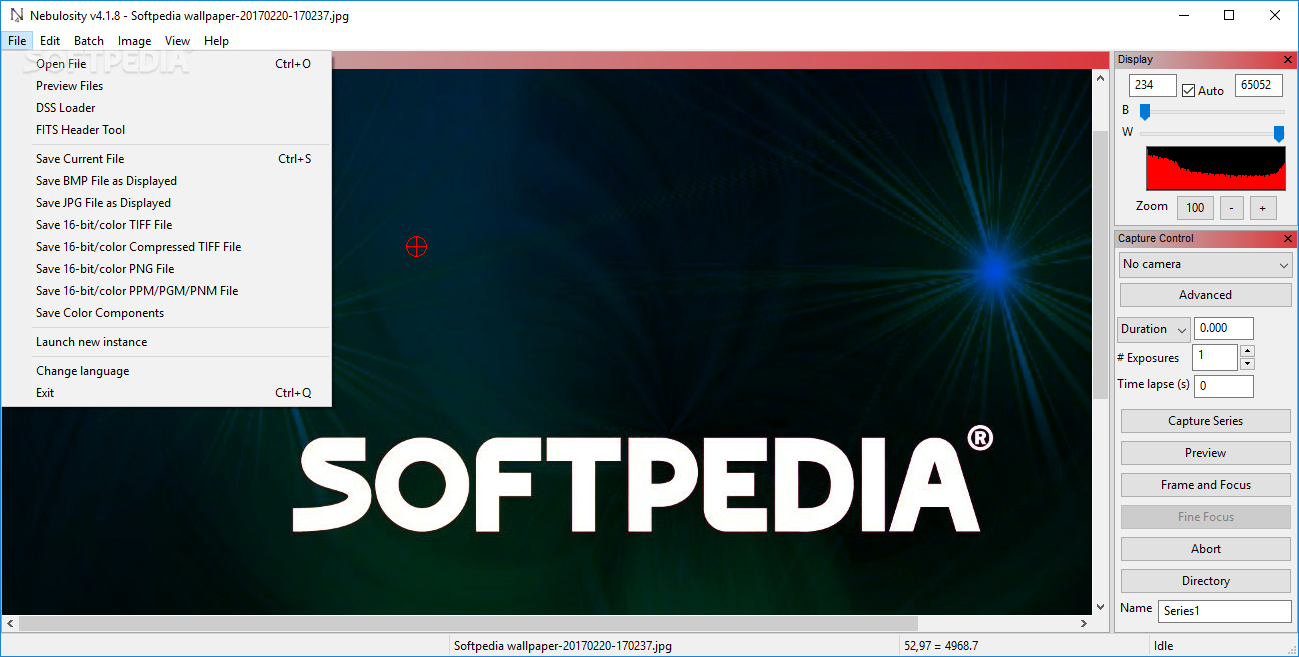Choose Exit from File menu

point(167,393)
